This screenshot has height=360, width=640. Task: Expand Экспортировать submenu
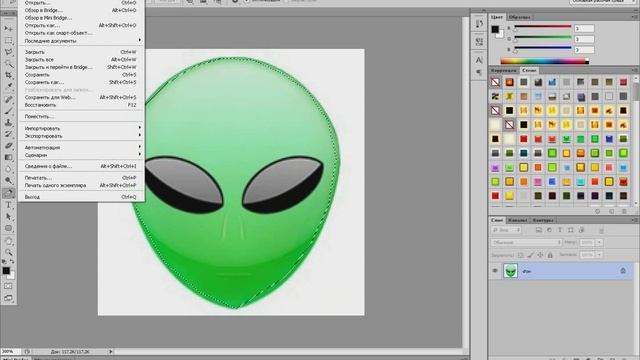[82, 136]
